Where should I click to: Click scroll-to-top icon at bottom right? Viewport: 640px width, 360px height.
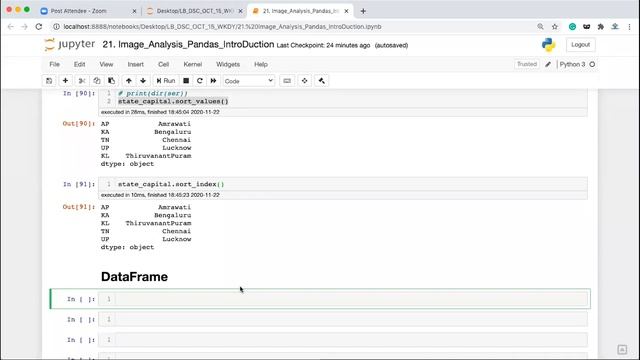coord(622,349)
